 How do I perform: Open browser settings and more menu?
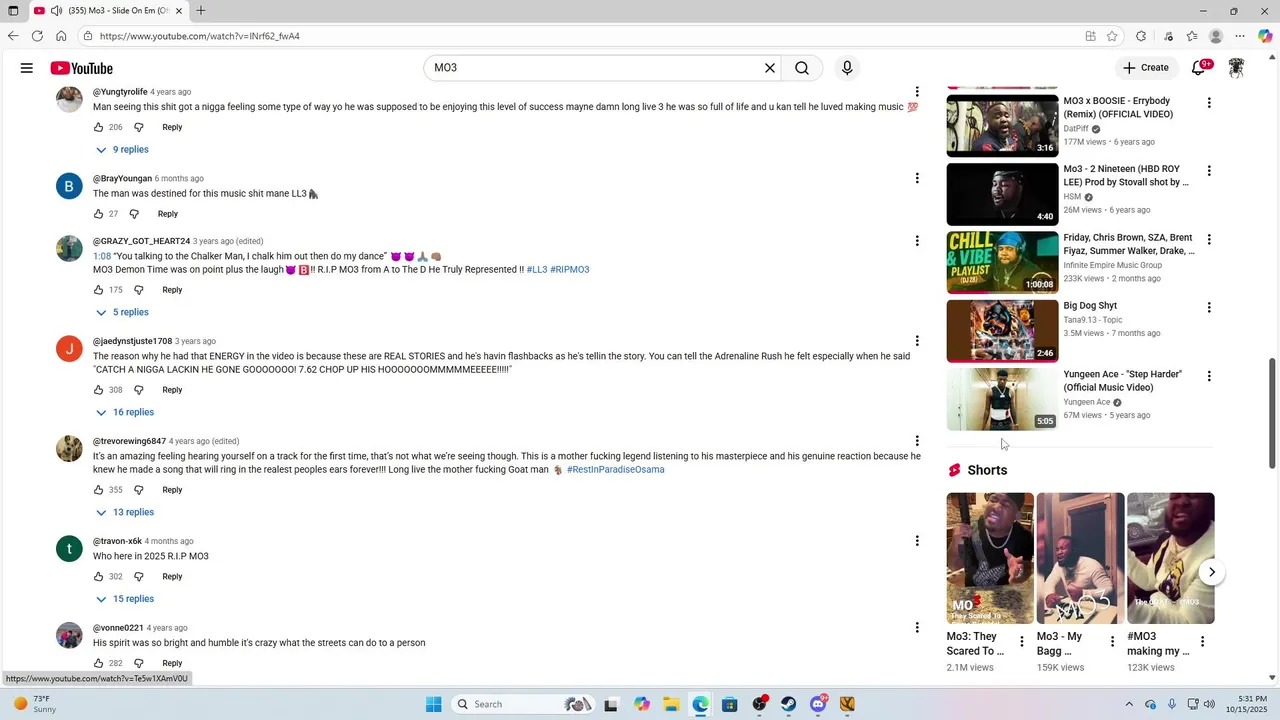coord(1240,36)
